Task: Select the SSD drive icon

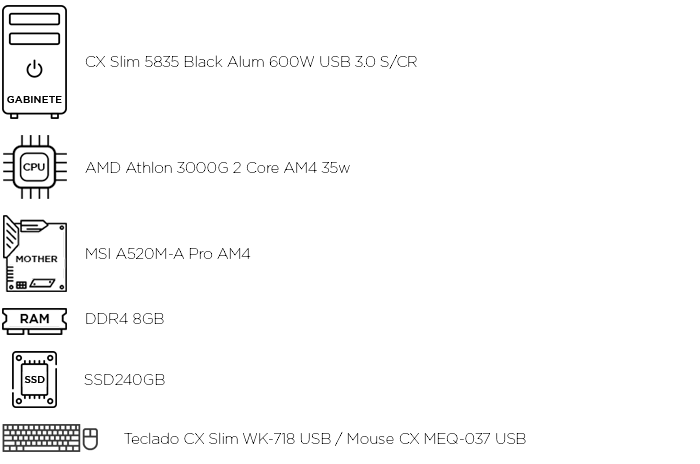Action: click(x=34, y=379)
